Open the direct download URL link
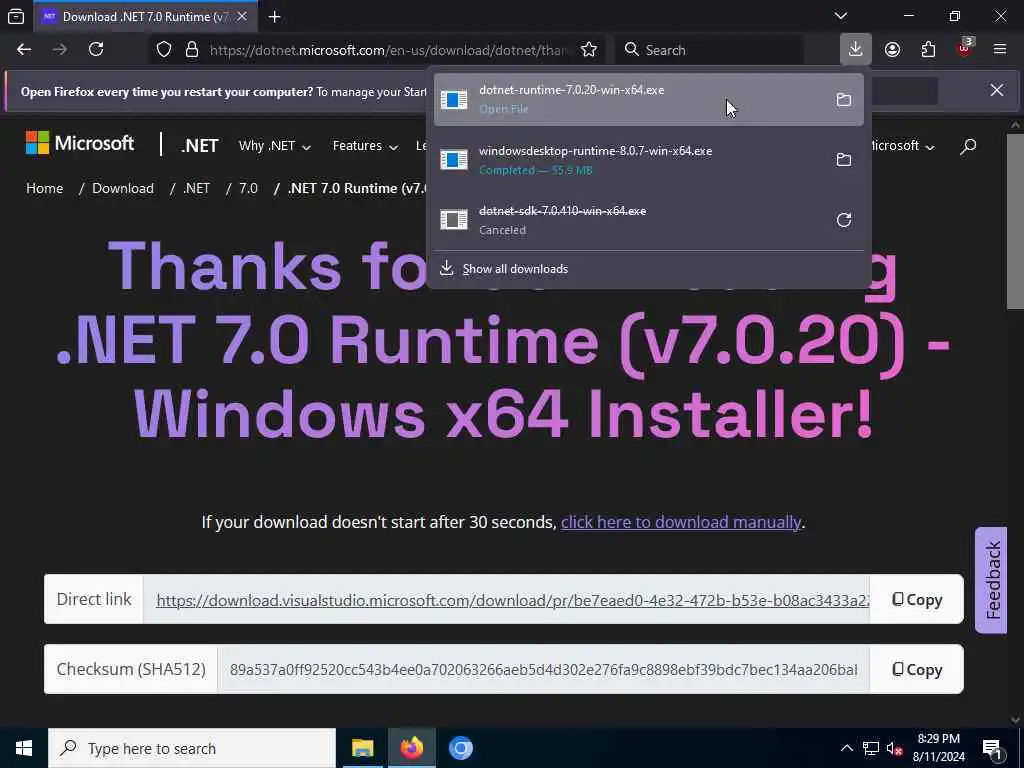Image resolution: width=1024 pixels, height=768 pixels. [x=513, y=600]
